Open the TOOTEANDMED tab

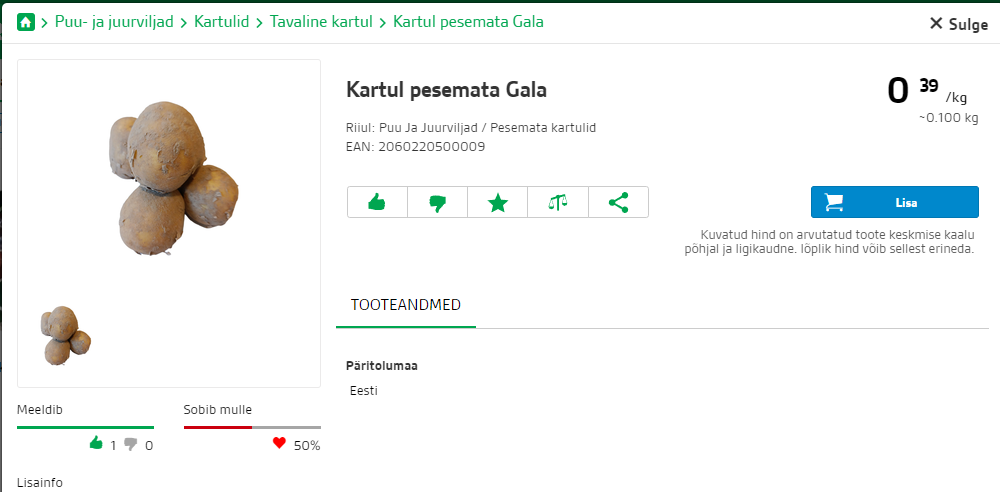pos(406,305)
